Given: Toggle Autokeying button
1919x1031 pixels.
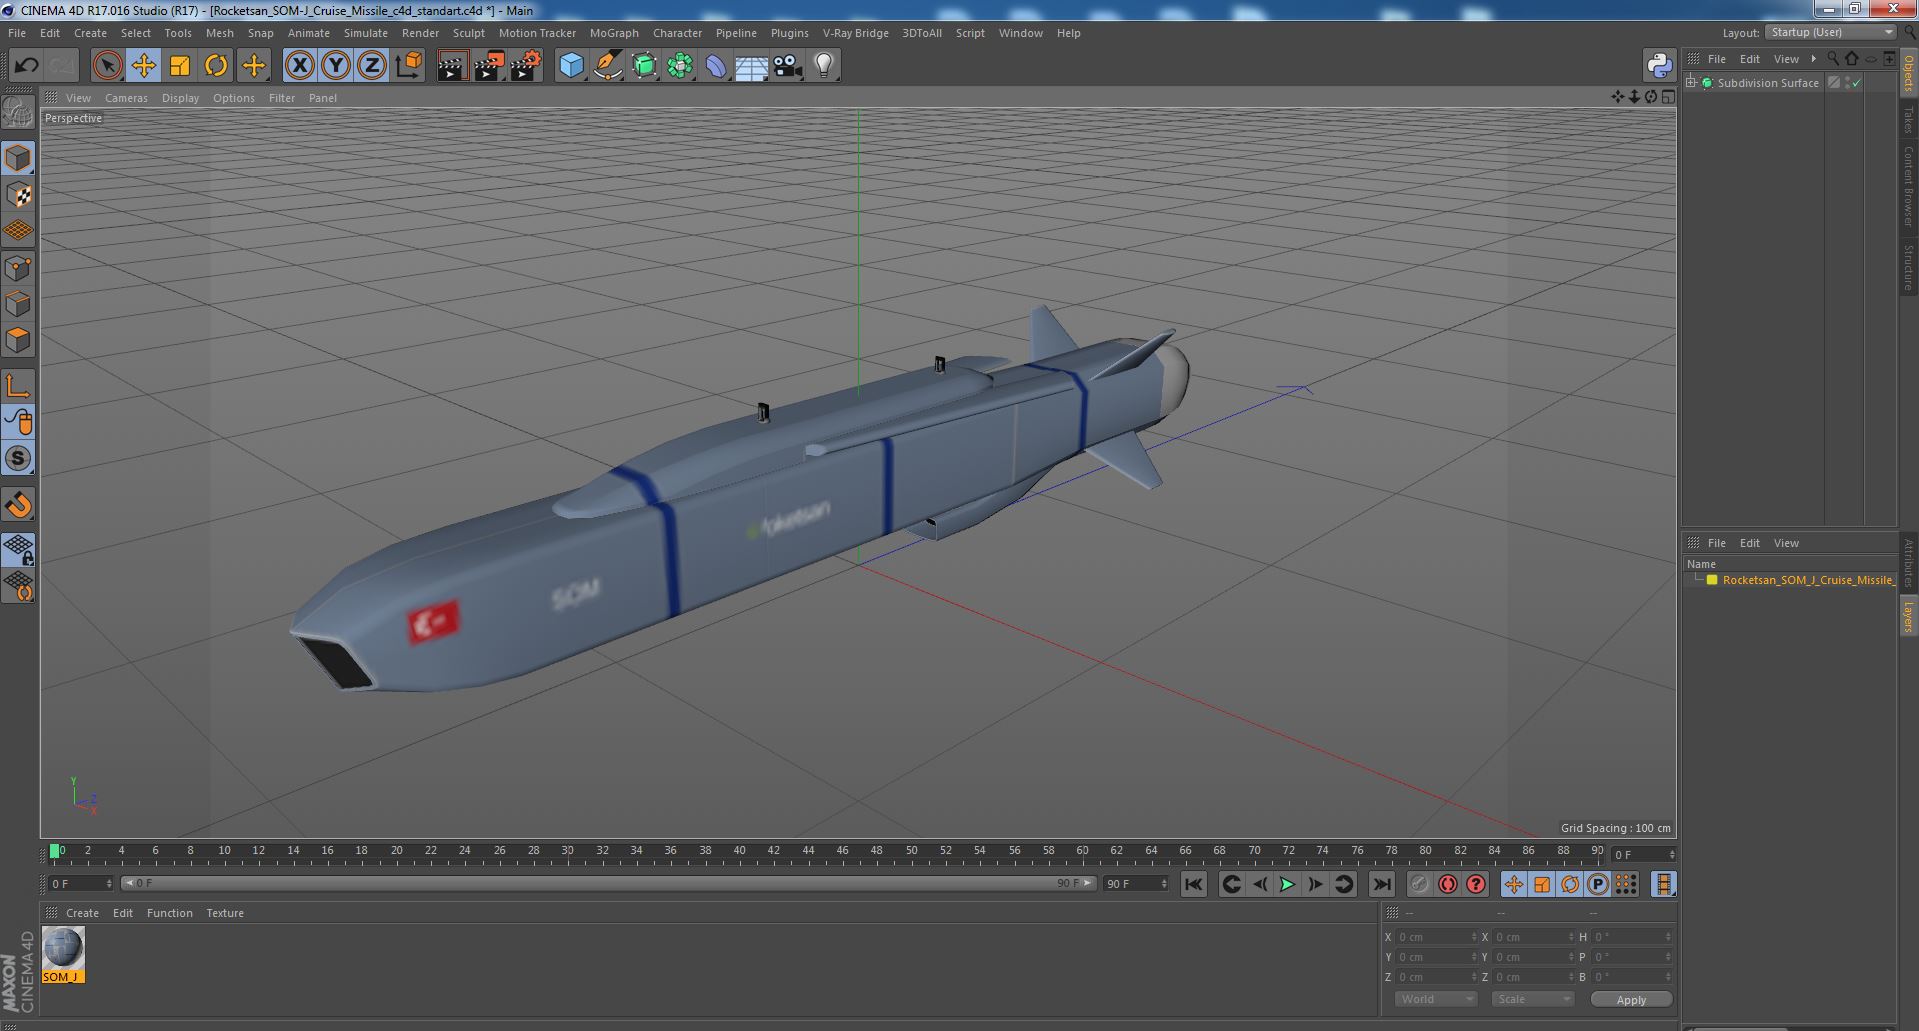Looking at the screenshot, I should point(1447,884).
